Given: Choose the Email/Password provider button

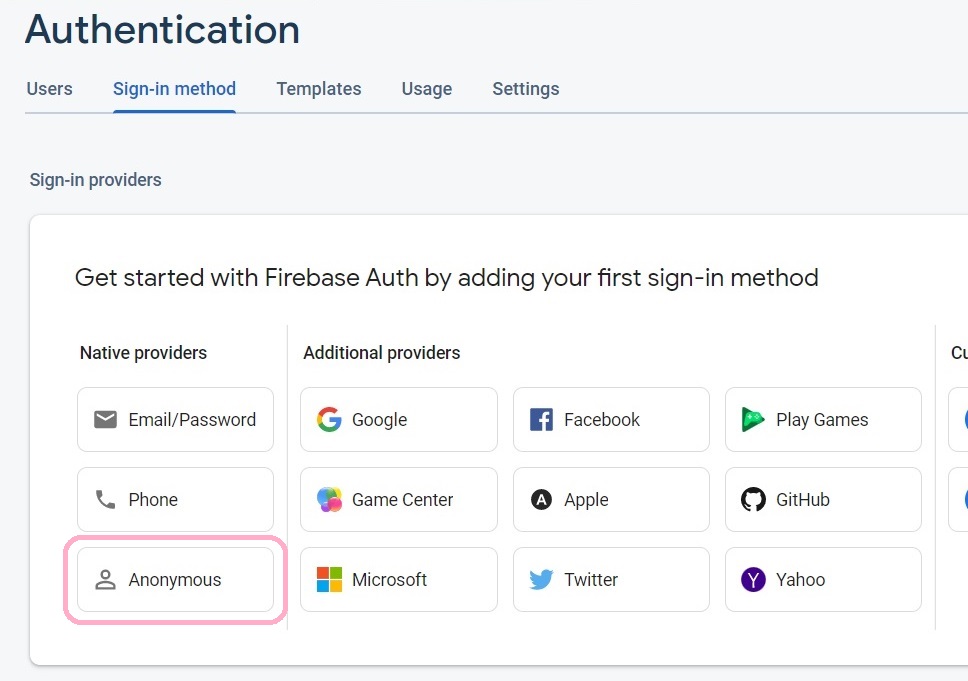Looking at the screenshot, I should [x=175, y=420].
